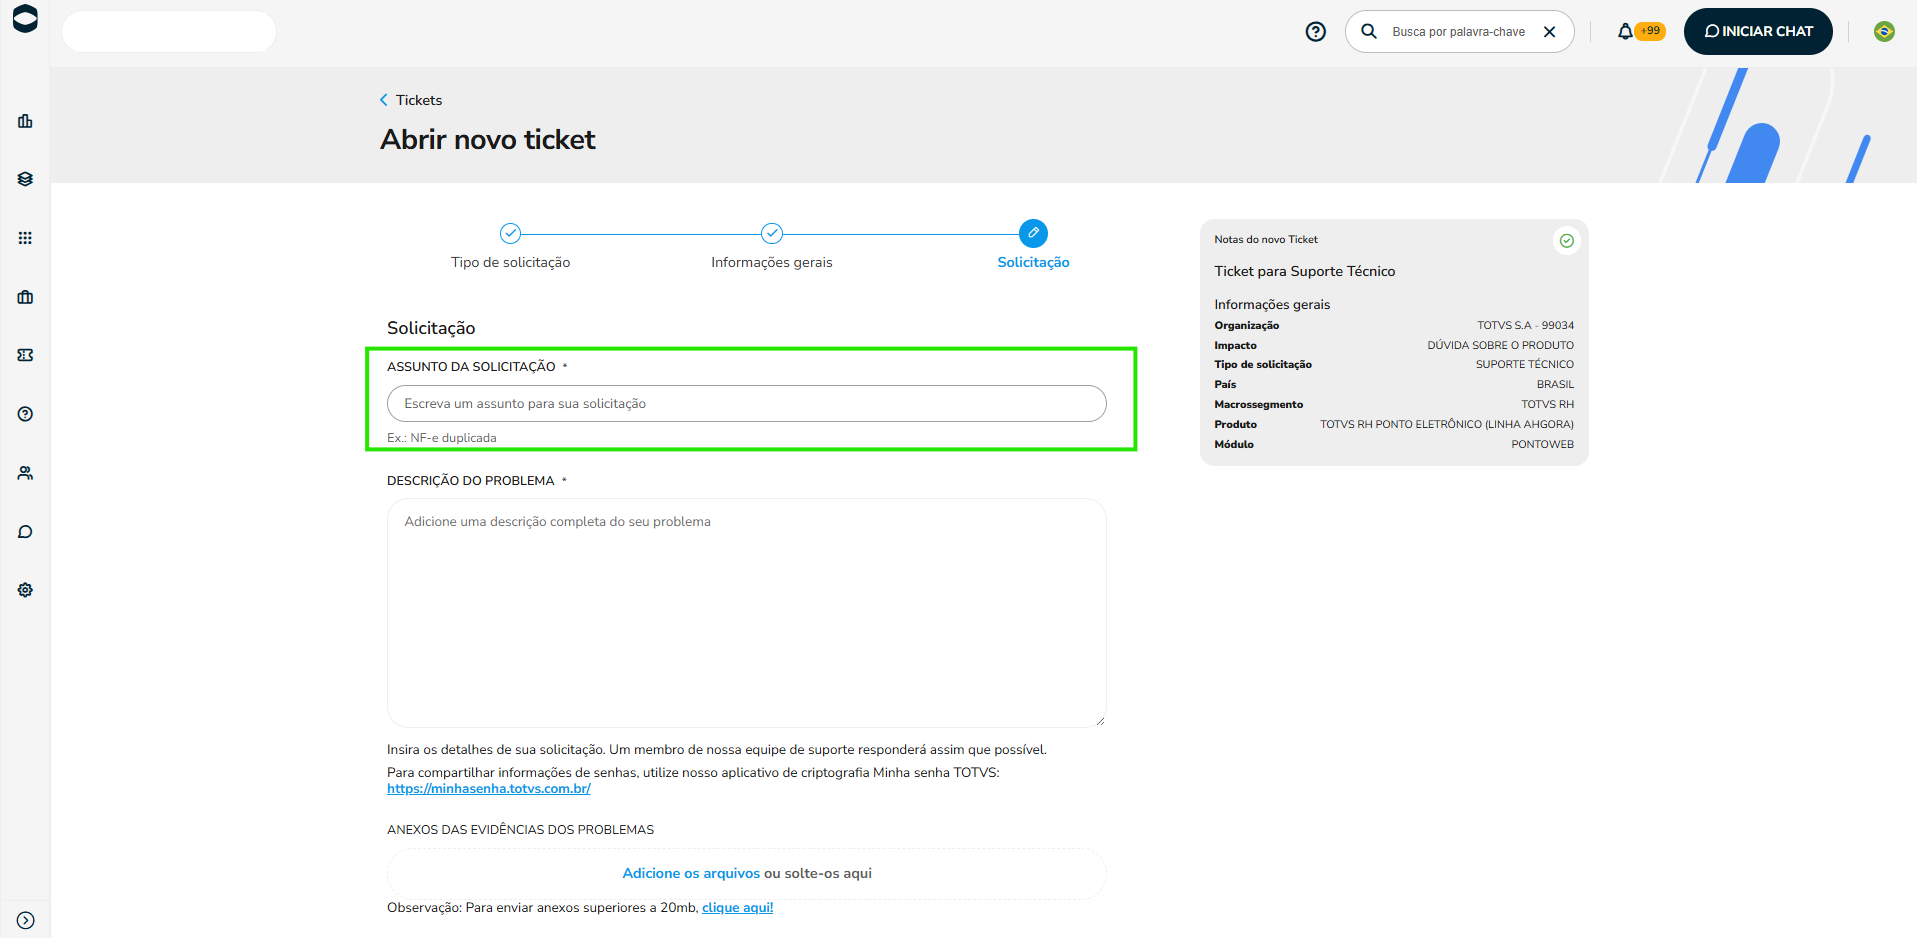Open the bar chart dashboard sidebar icon
The height and width of the screenshot is (938, 1918).
pyautogui.click(x=25, y=121)
